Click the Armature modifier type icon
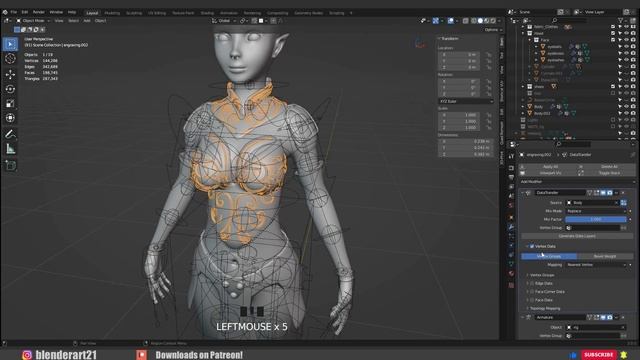The width and height of the screenshot is (640, 360). tap(528, 317)
